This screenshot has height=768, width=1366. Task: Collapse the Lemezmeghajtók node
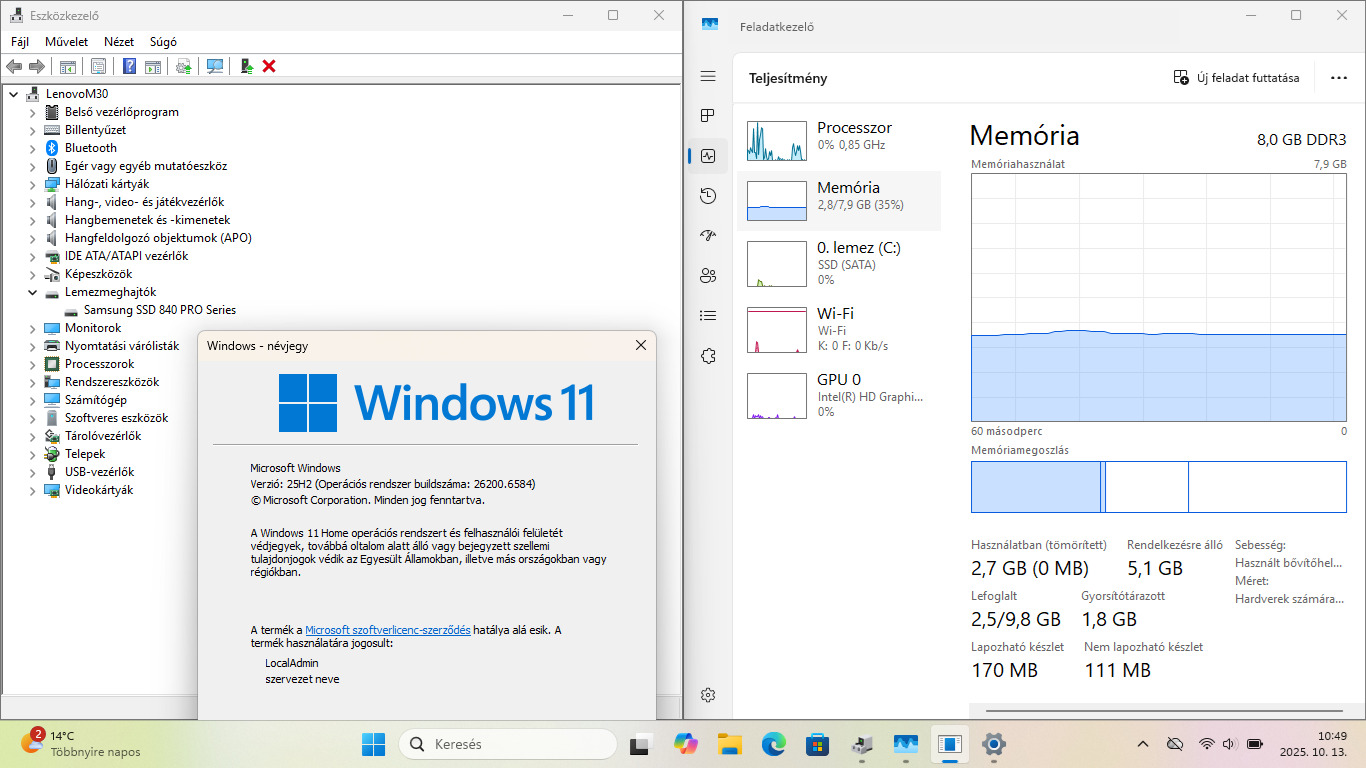click(x=32, y=292)
